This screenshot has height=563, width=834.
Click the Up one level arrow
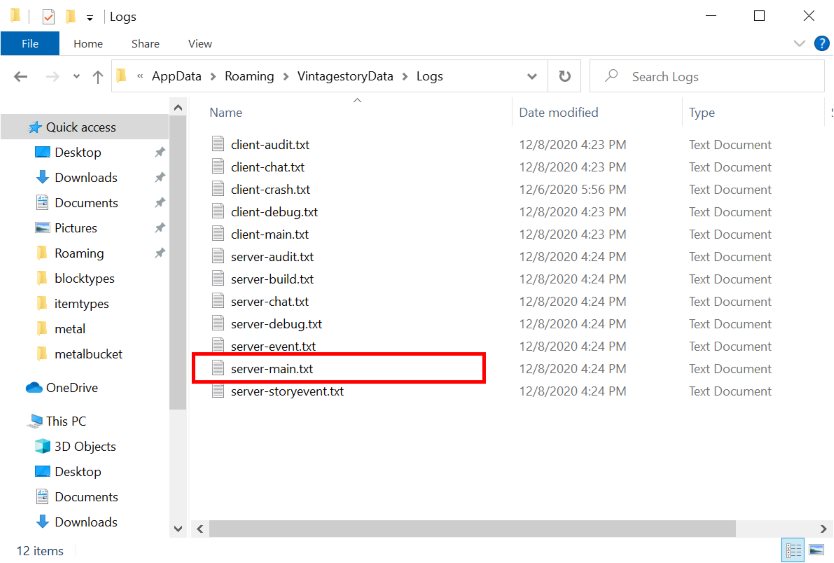click(98, 77)
